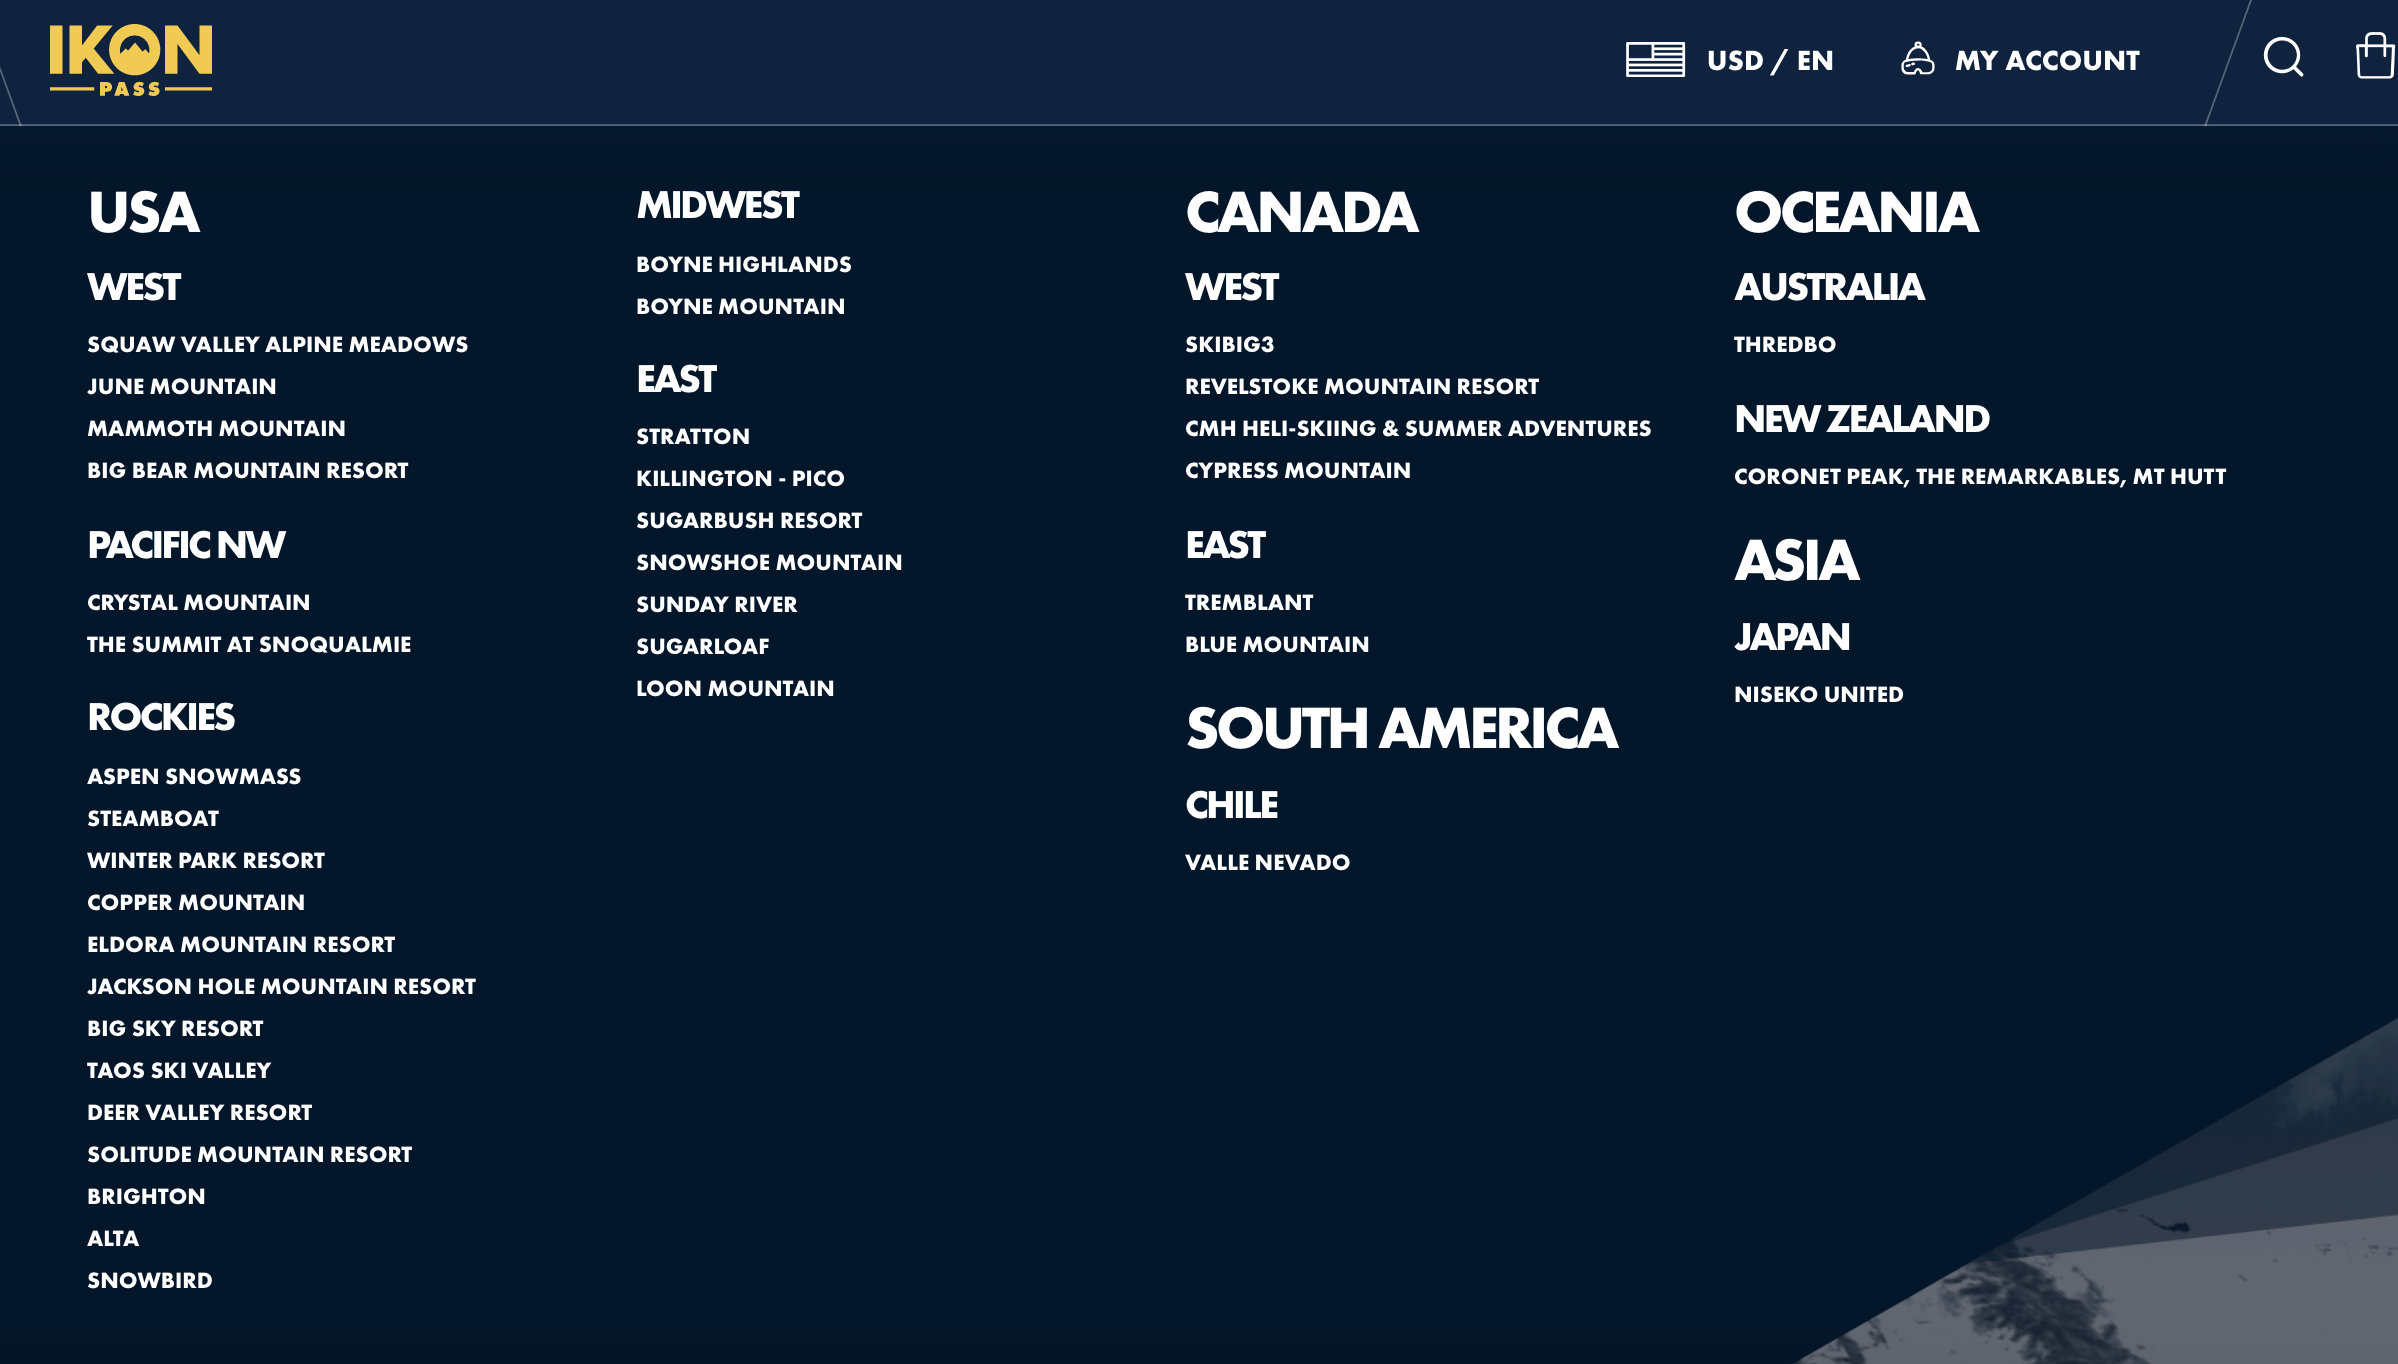Select June Mountain

182,387
